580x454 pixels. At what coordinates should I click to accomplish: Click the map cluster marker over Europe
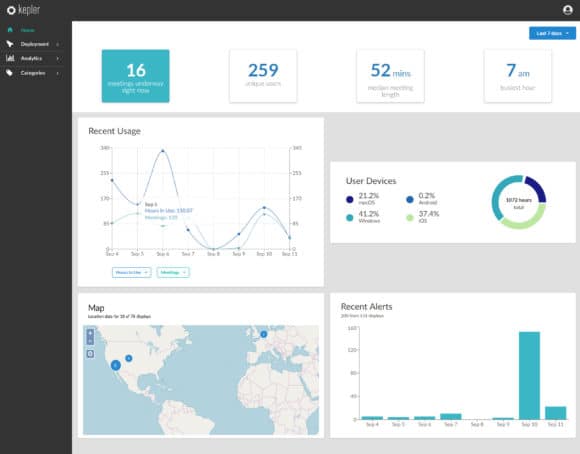[x=263, y=334]
